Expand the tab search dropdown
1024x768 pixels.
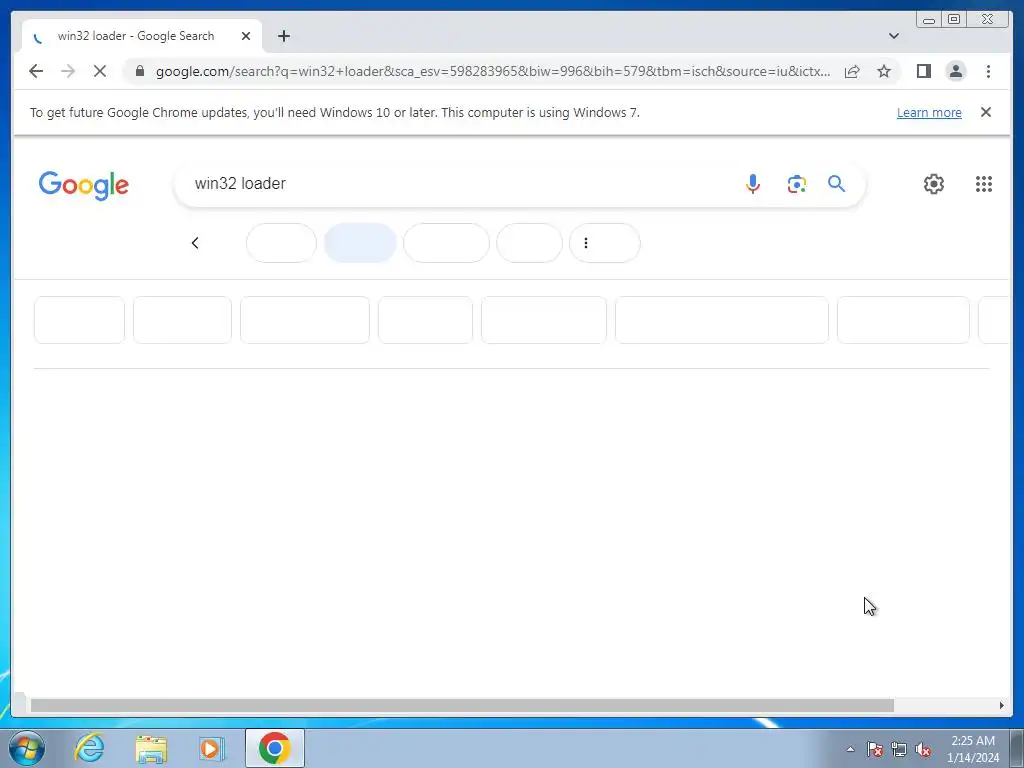(893, 36)
